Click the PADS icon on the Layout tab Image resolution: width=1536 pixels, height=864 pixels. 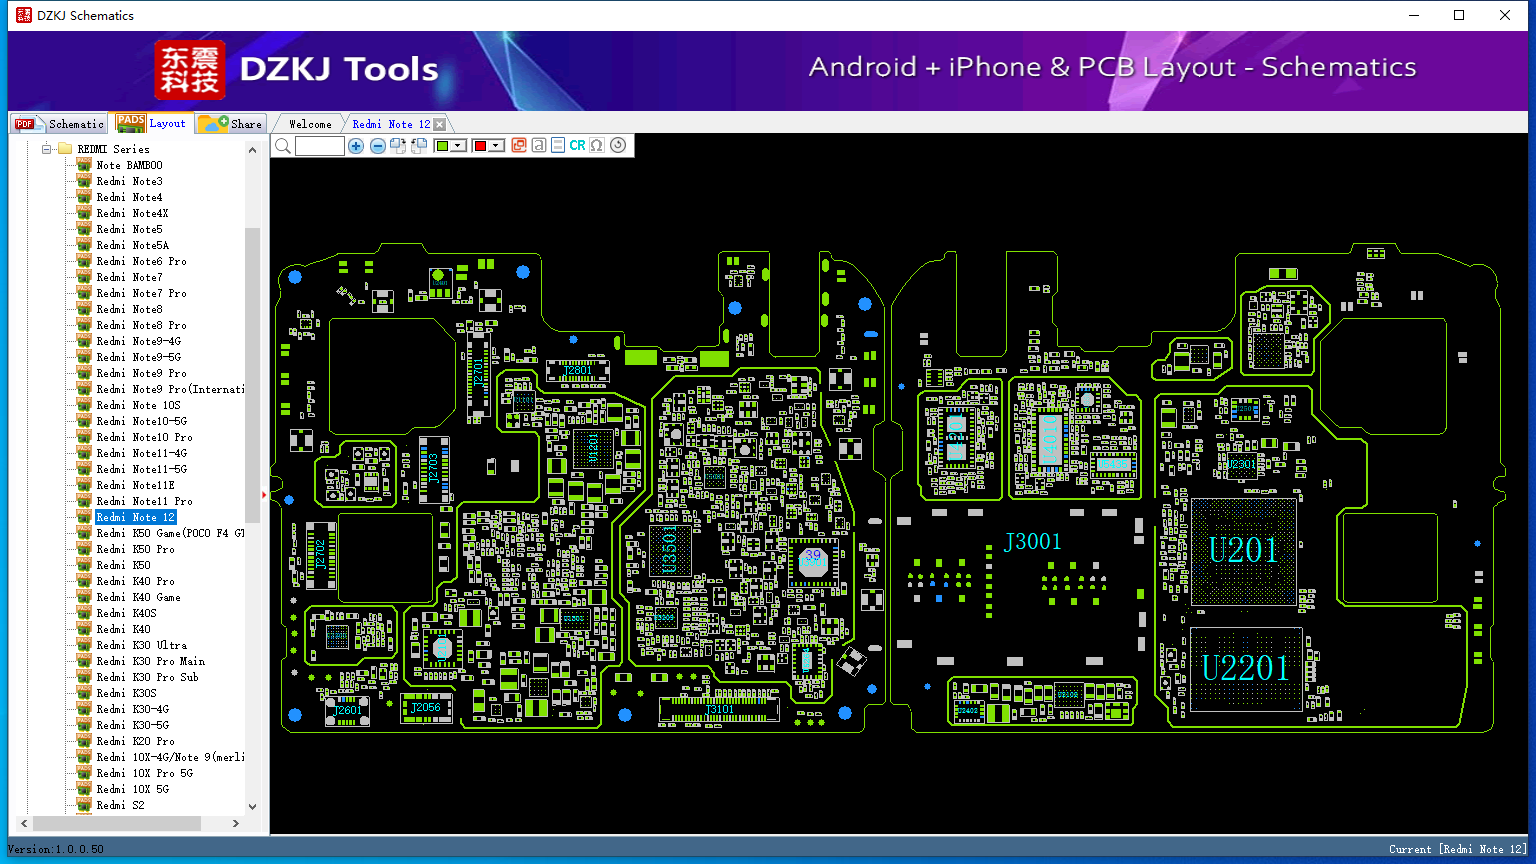pos(131,123)
